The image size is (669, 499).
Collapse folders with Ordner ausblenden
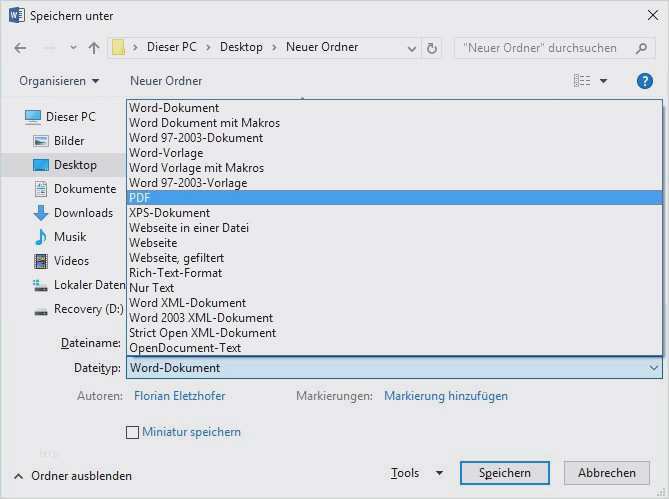point(73,476)
